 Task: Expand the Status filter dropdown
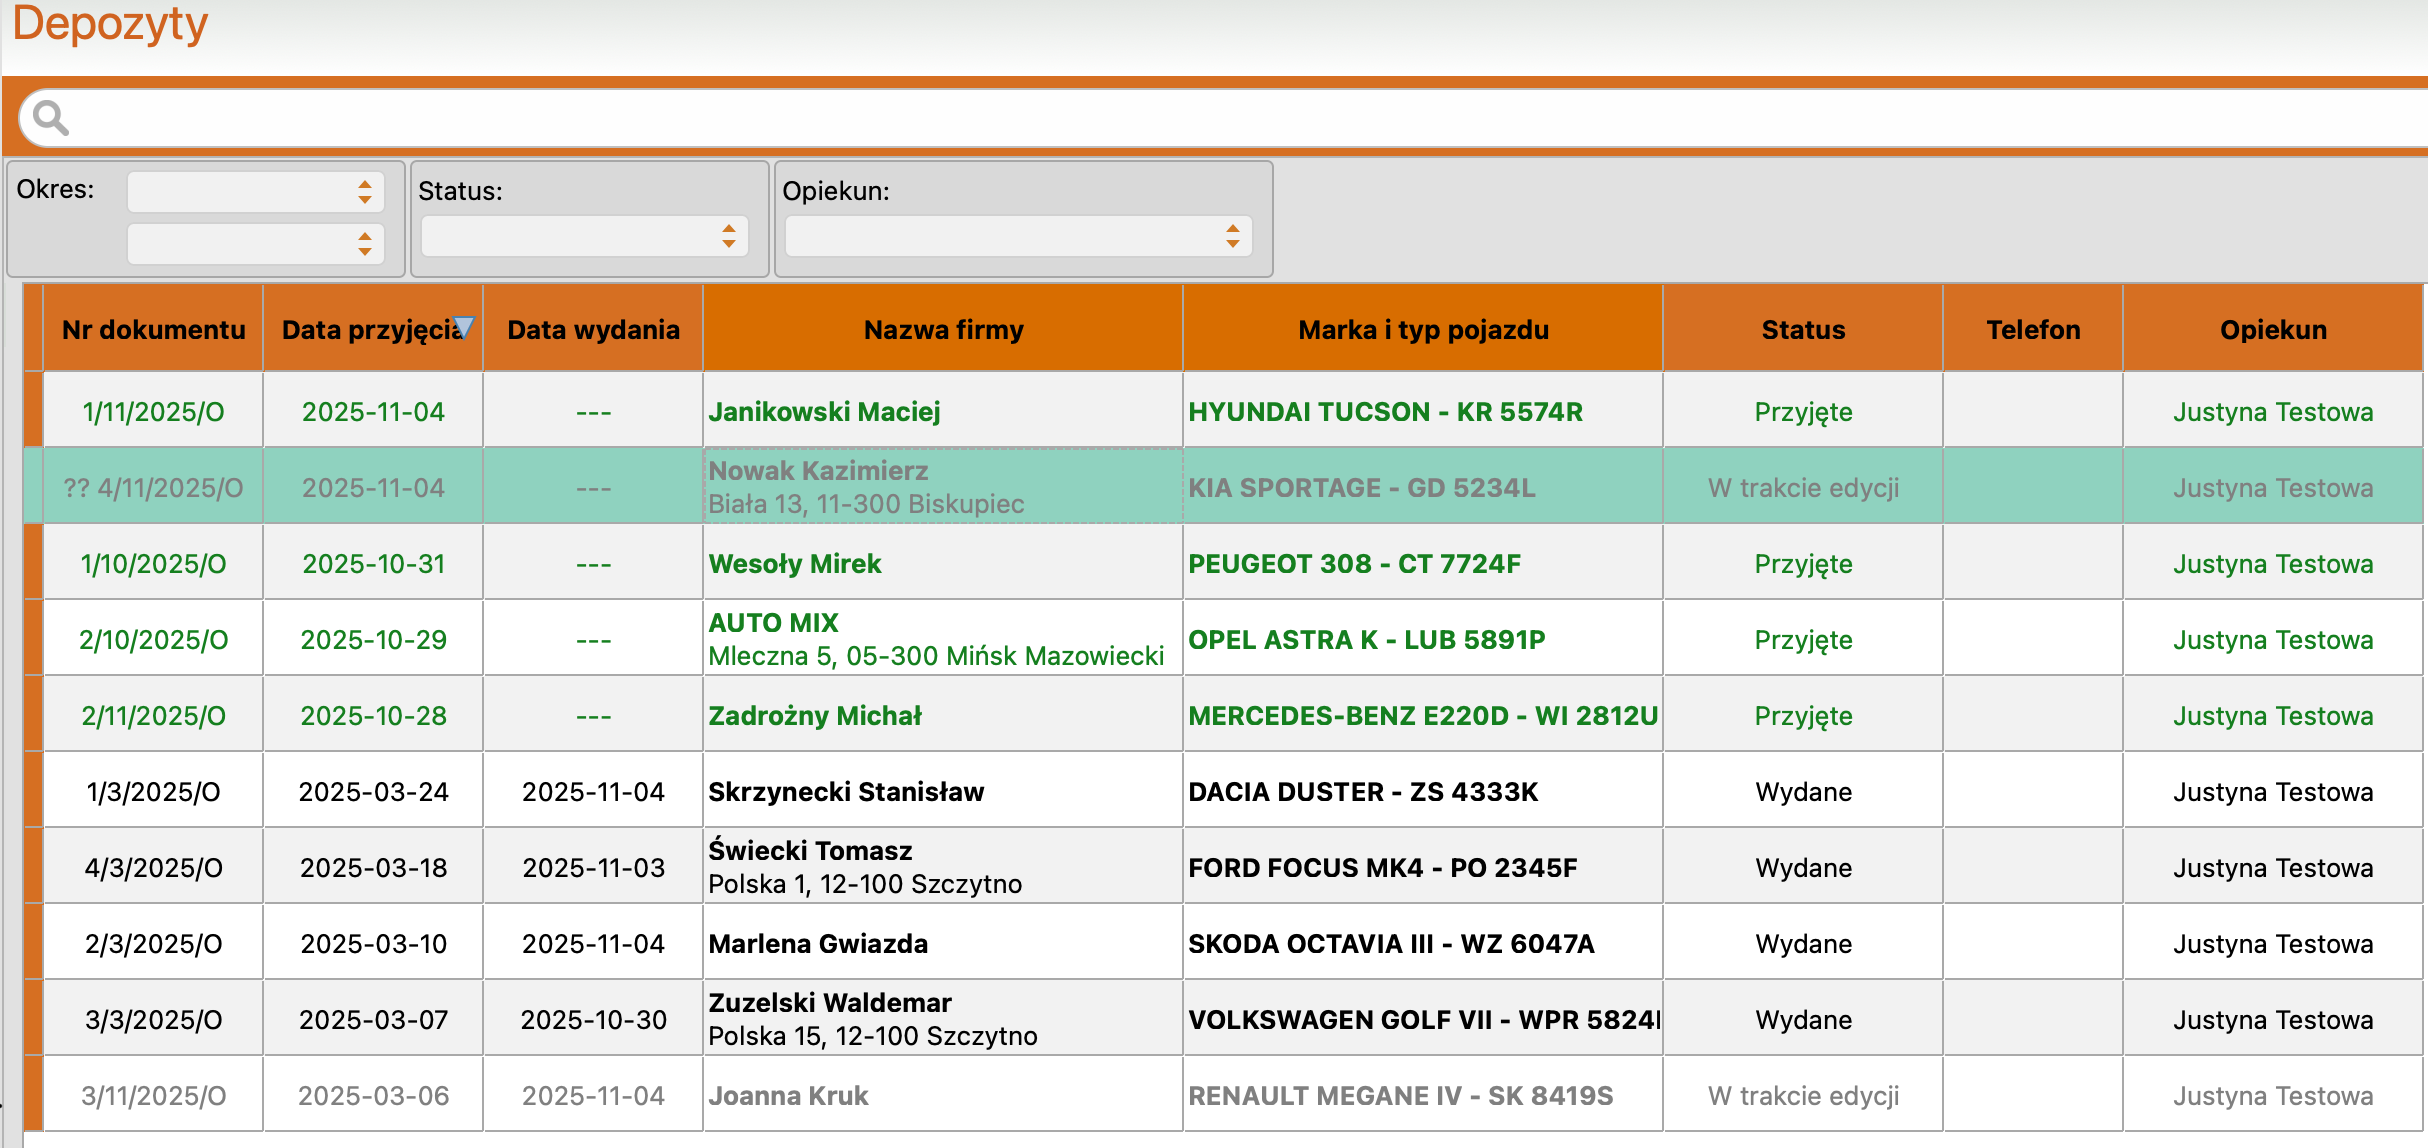click(585, 237)
